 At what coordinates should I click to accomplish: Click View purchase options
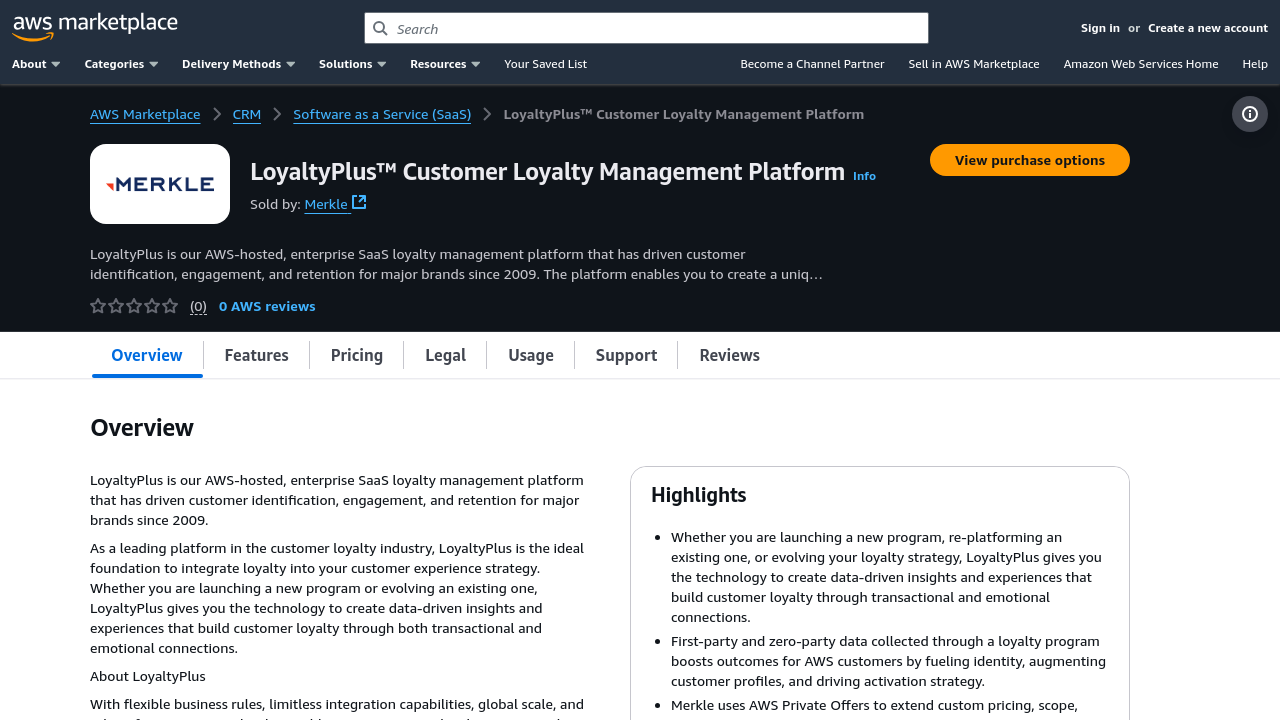pos(1029,159)
